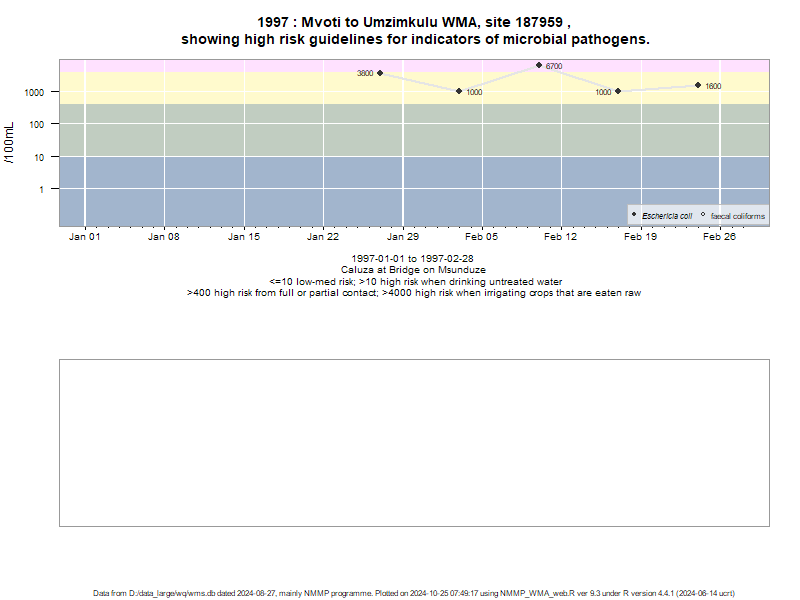
Task: Click the 'Data from D:/data_large' footer text
Action: click(414, 593)
